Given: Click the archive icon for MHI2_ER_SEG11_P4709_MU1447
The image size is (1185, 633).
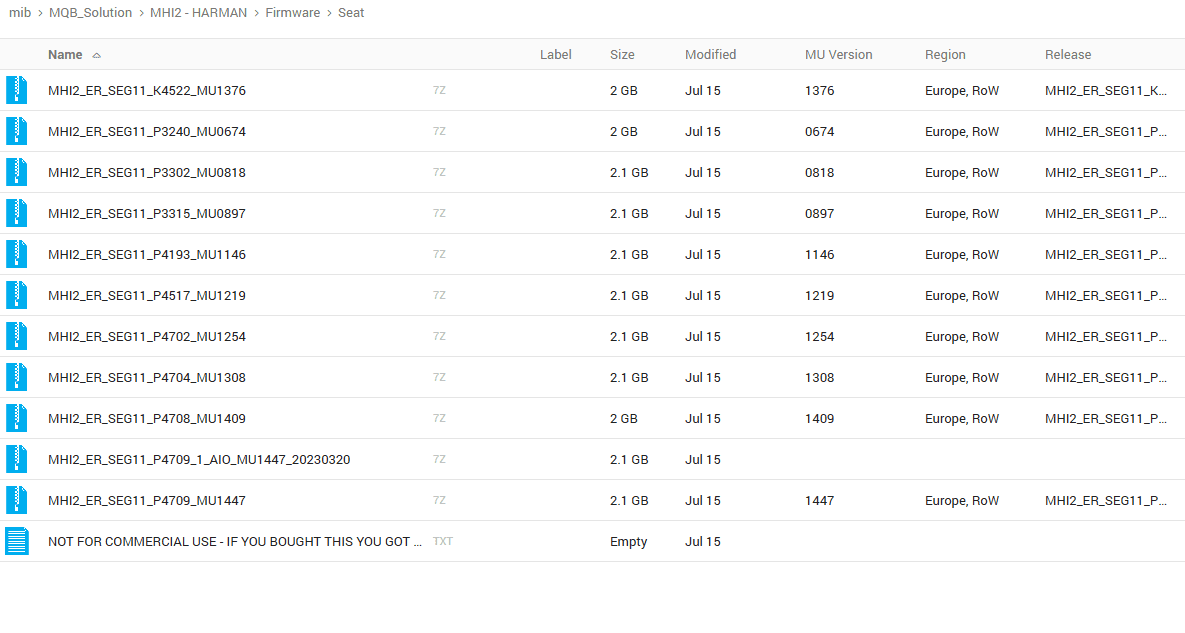Looking at the screenshot, I should point(17,500).
